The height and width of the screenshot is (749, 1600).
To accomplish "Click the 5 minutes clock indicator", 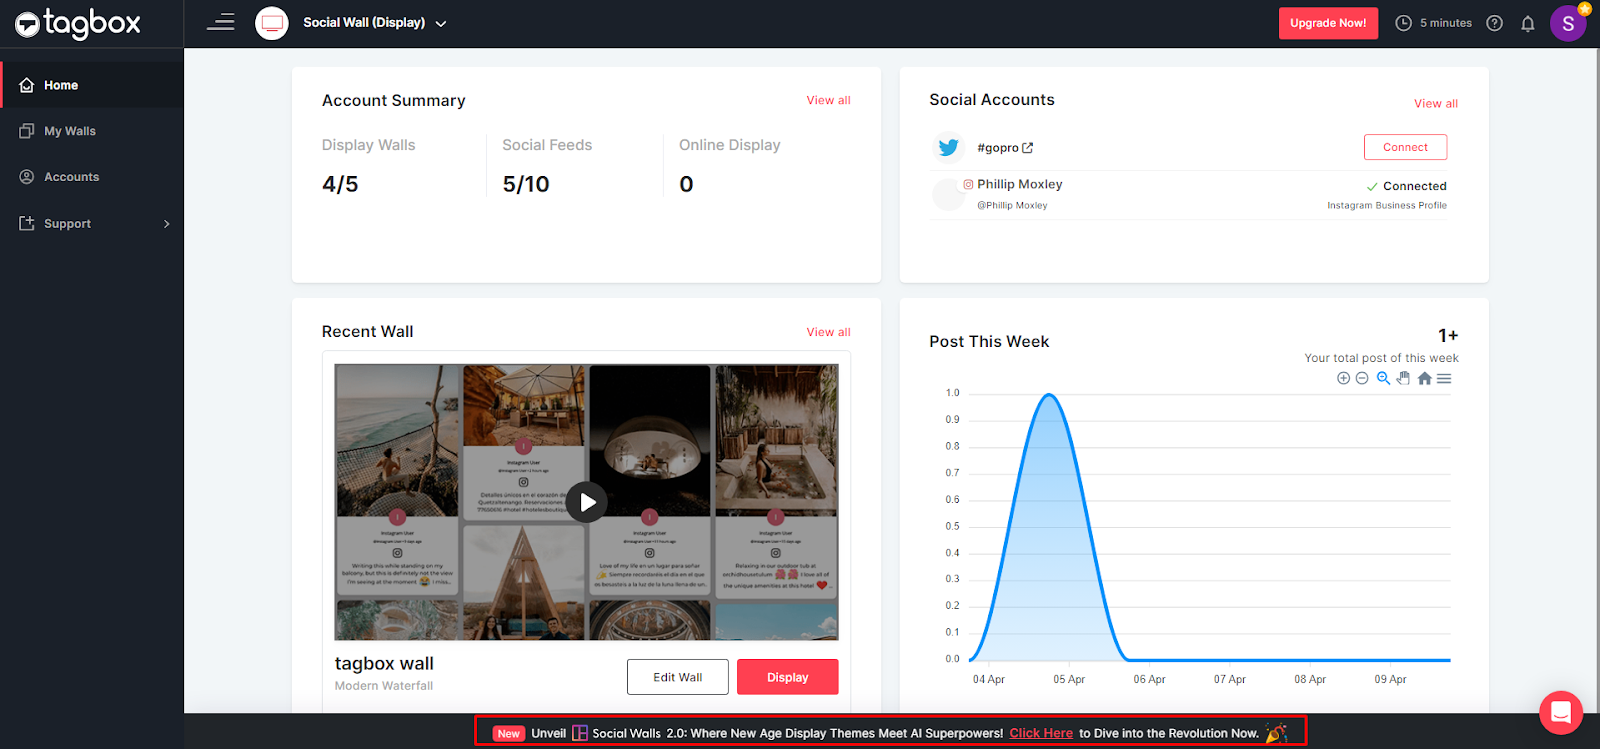I will [x=1433, y=23].
